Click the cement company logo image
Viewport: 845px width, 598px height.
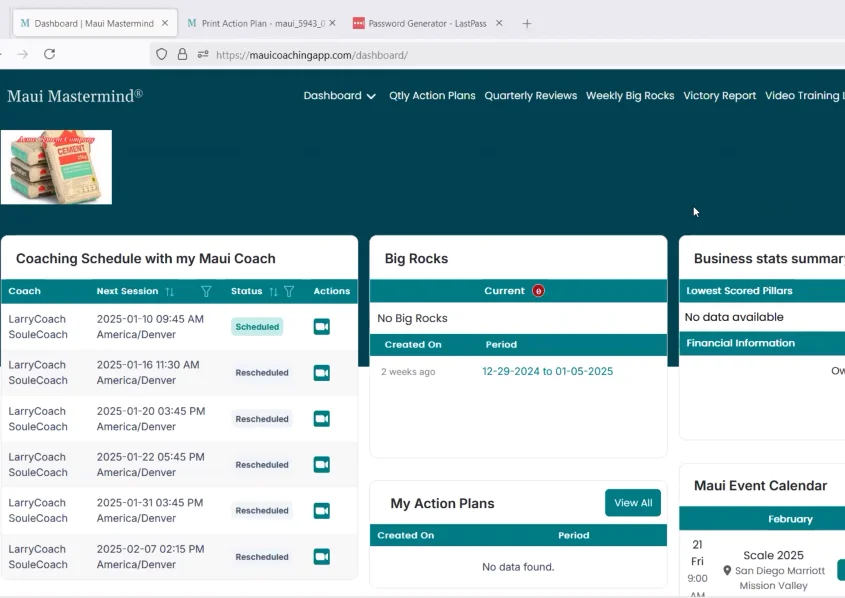pyautogui.click(x=57, y=167)
